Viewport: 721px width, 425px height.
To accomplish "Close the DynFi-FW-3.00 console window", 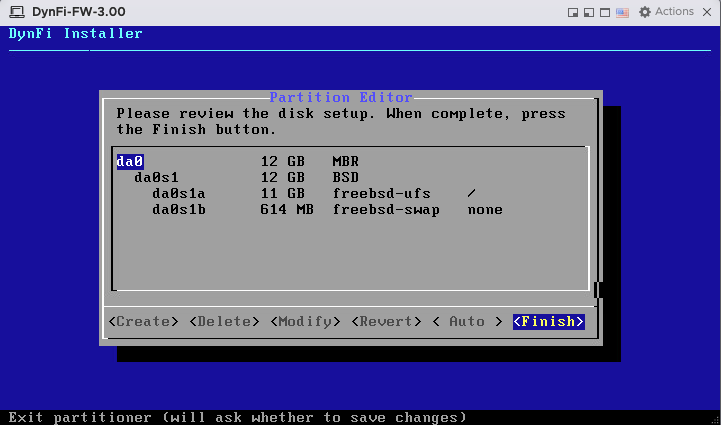I will click(x=707, y=12).
